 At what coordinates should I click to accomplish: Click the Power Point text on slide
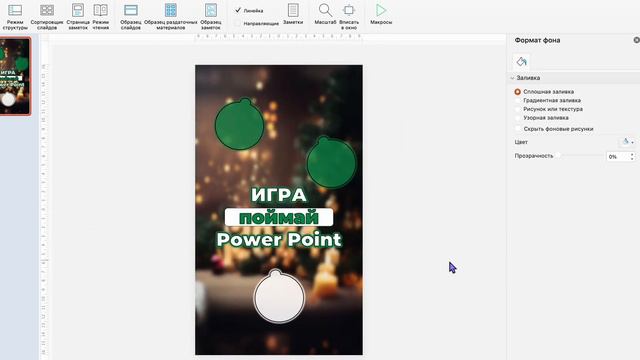coord(279,240)
